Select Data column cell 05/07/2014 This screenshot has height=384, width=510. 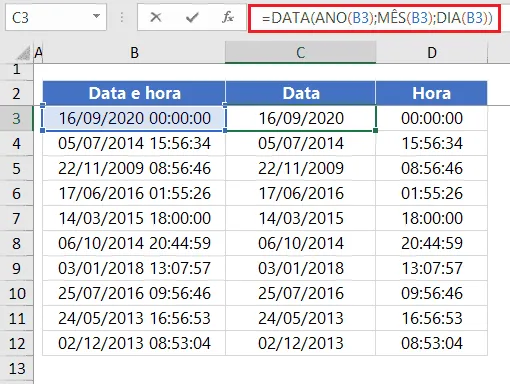[x=301, y=143]
